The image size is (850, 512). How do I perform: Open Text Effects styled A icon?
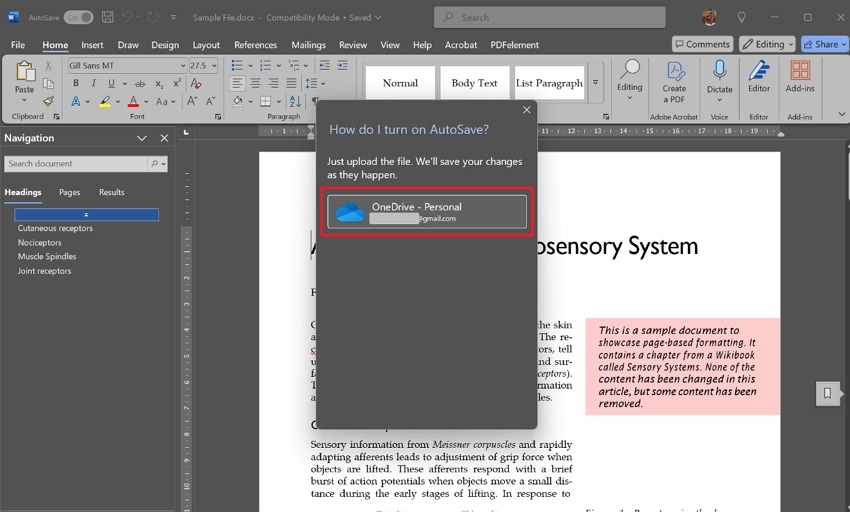click(76, 101)
